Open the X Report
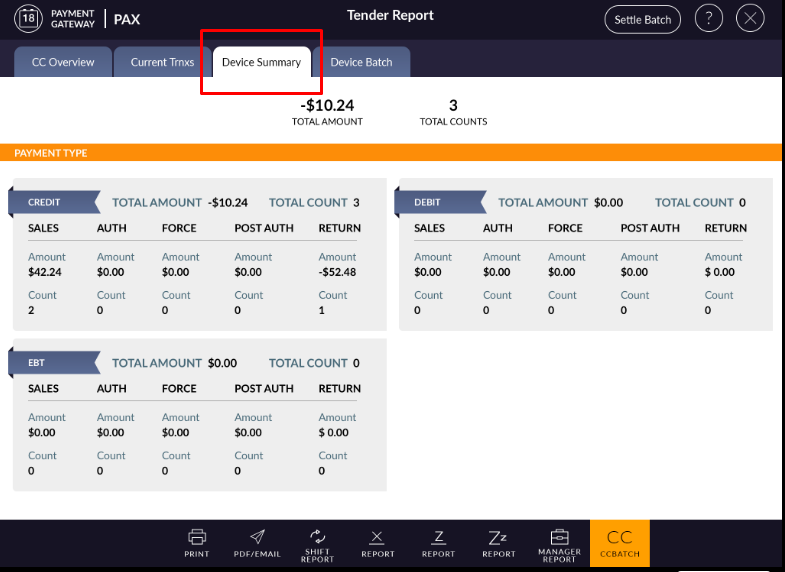The height and width of the screenshot is (572, 785). tap(377, 543)
